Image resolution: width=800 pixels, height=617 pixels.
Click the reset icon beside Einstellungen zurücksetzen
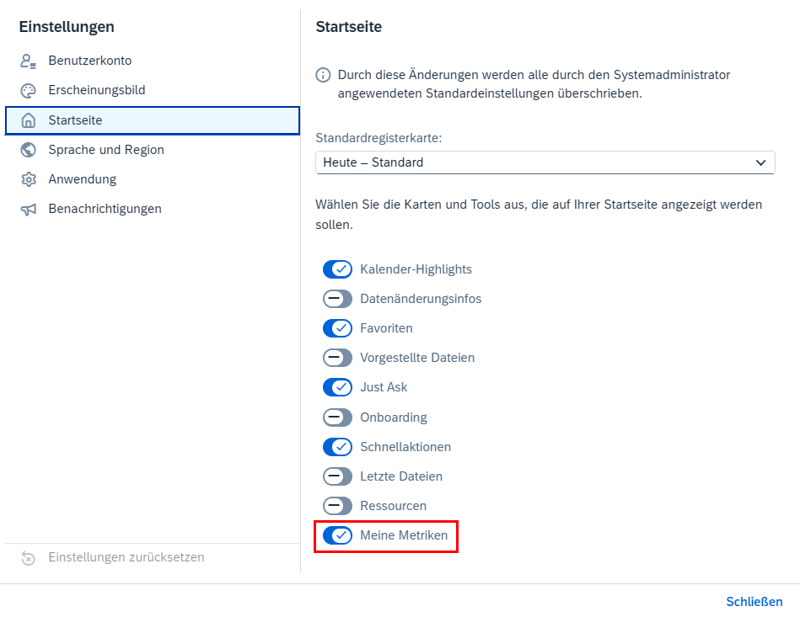coord(28,558)
